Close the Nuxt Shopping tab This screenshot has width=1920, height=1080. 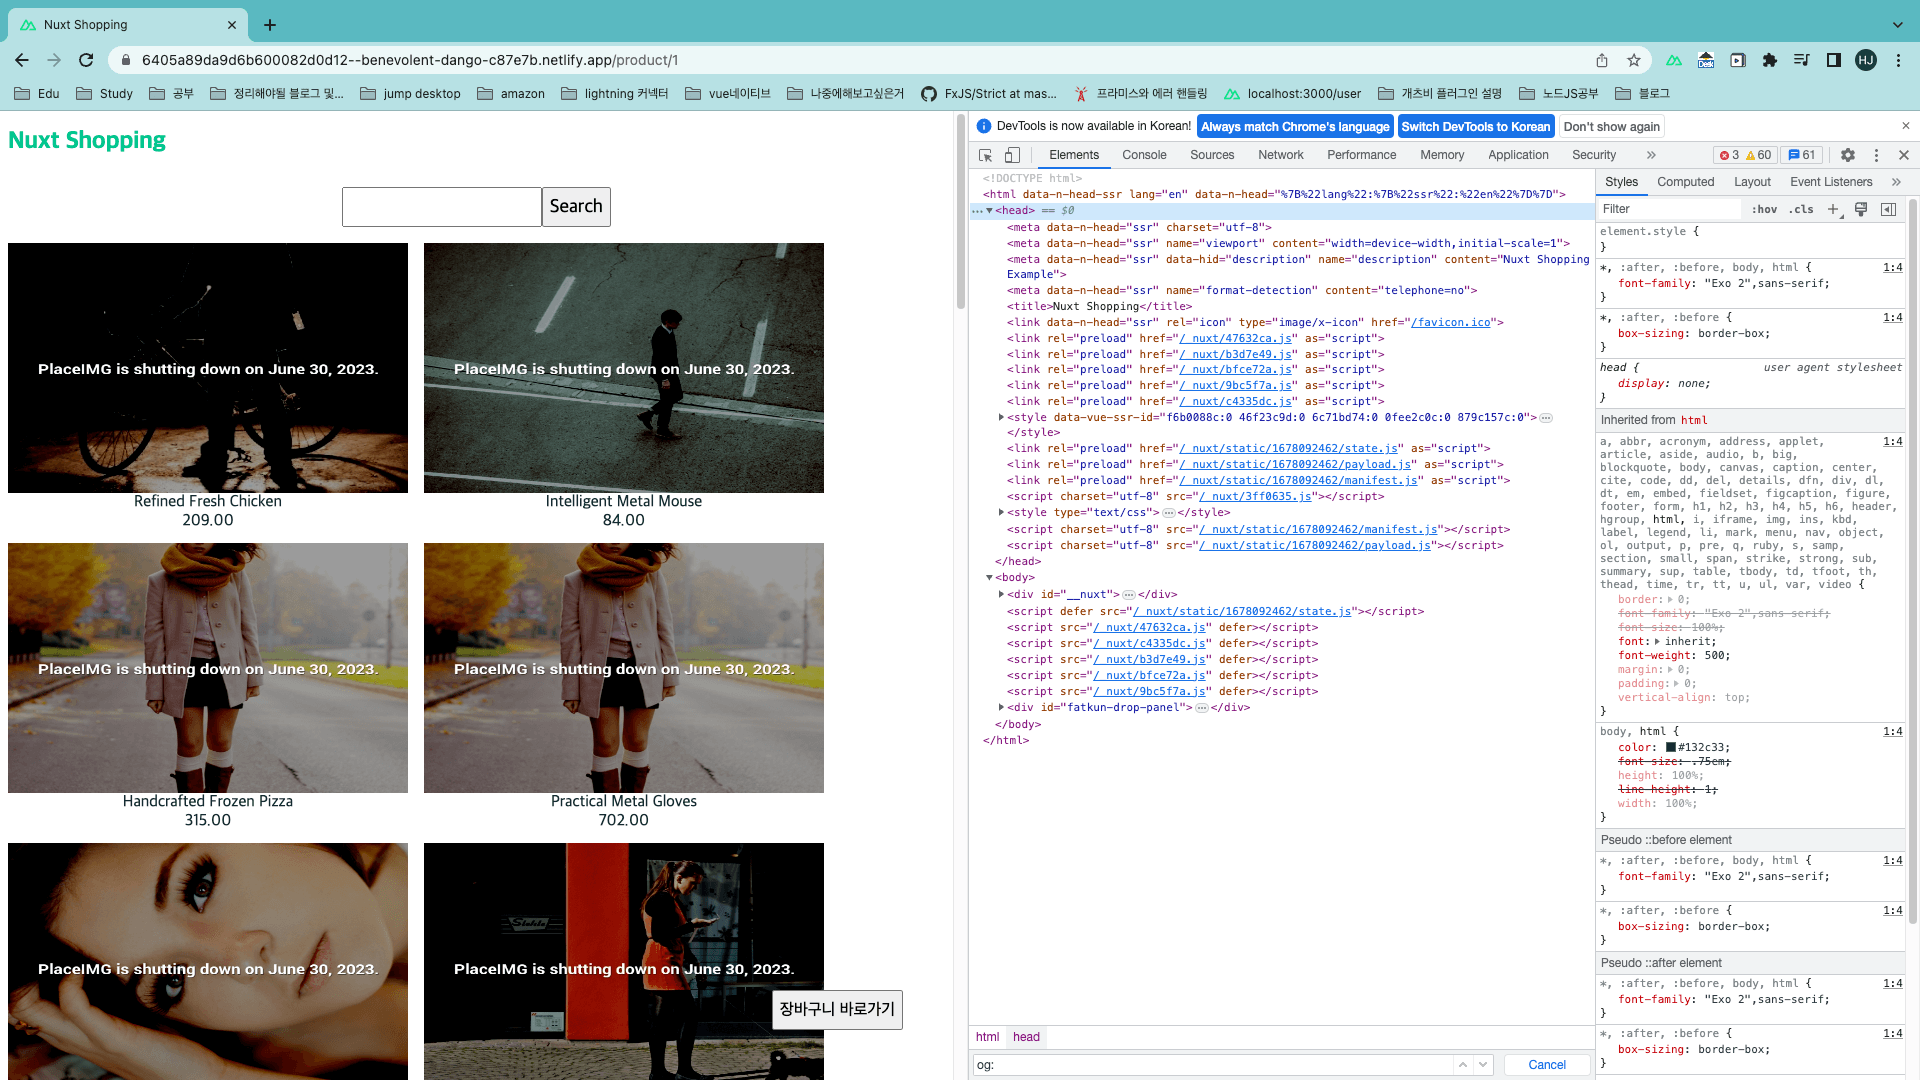(x=232, y=25)
